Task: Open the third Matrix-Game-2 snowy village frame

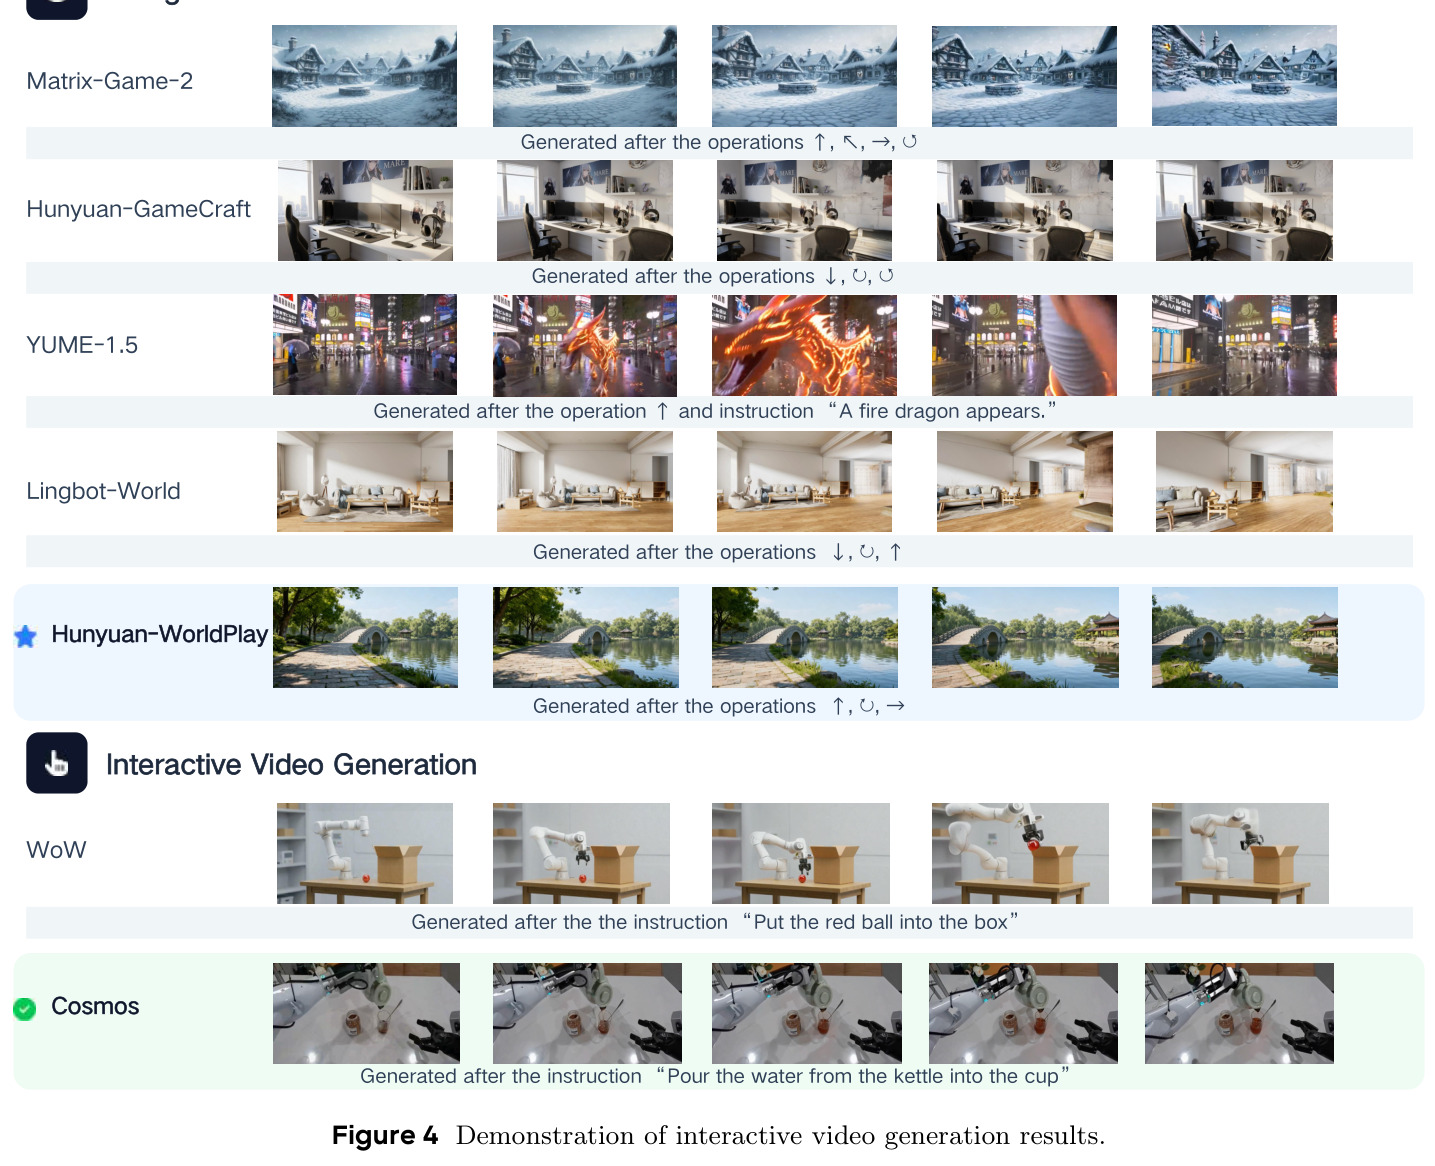Action: click(x=804, y=76)
